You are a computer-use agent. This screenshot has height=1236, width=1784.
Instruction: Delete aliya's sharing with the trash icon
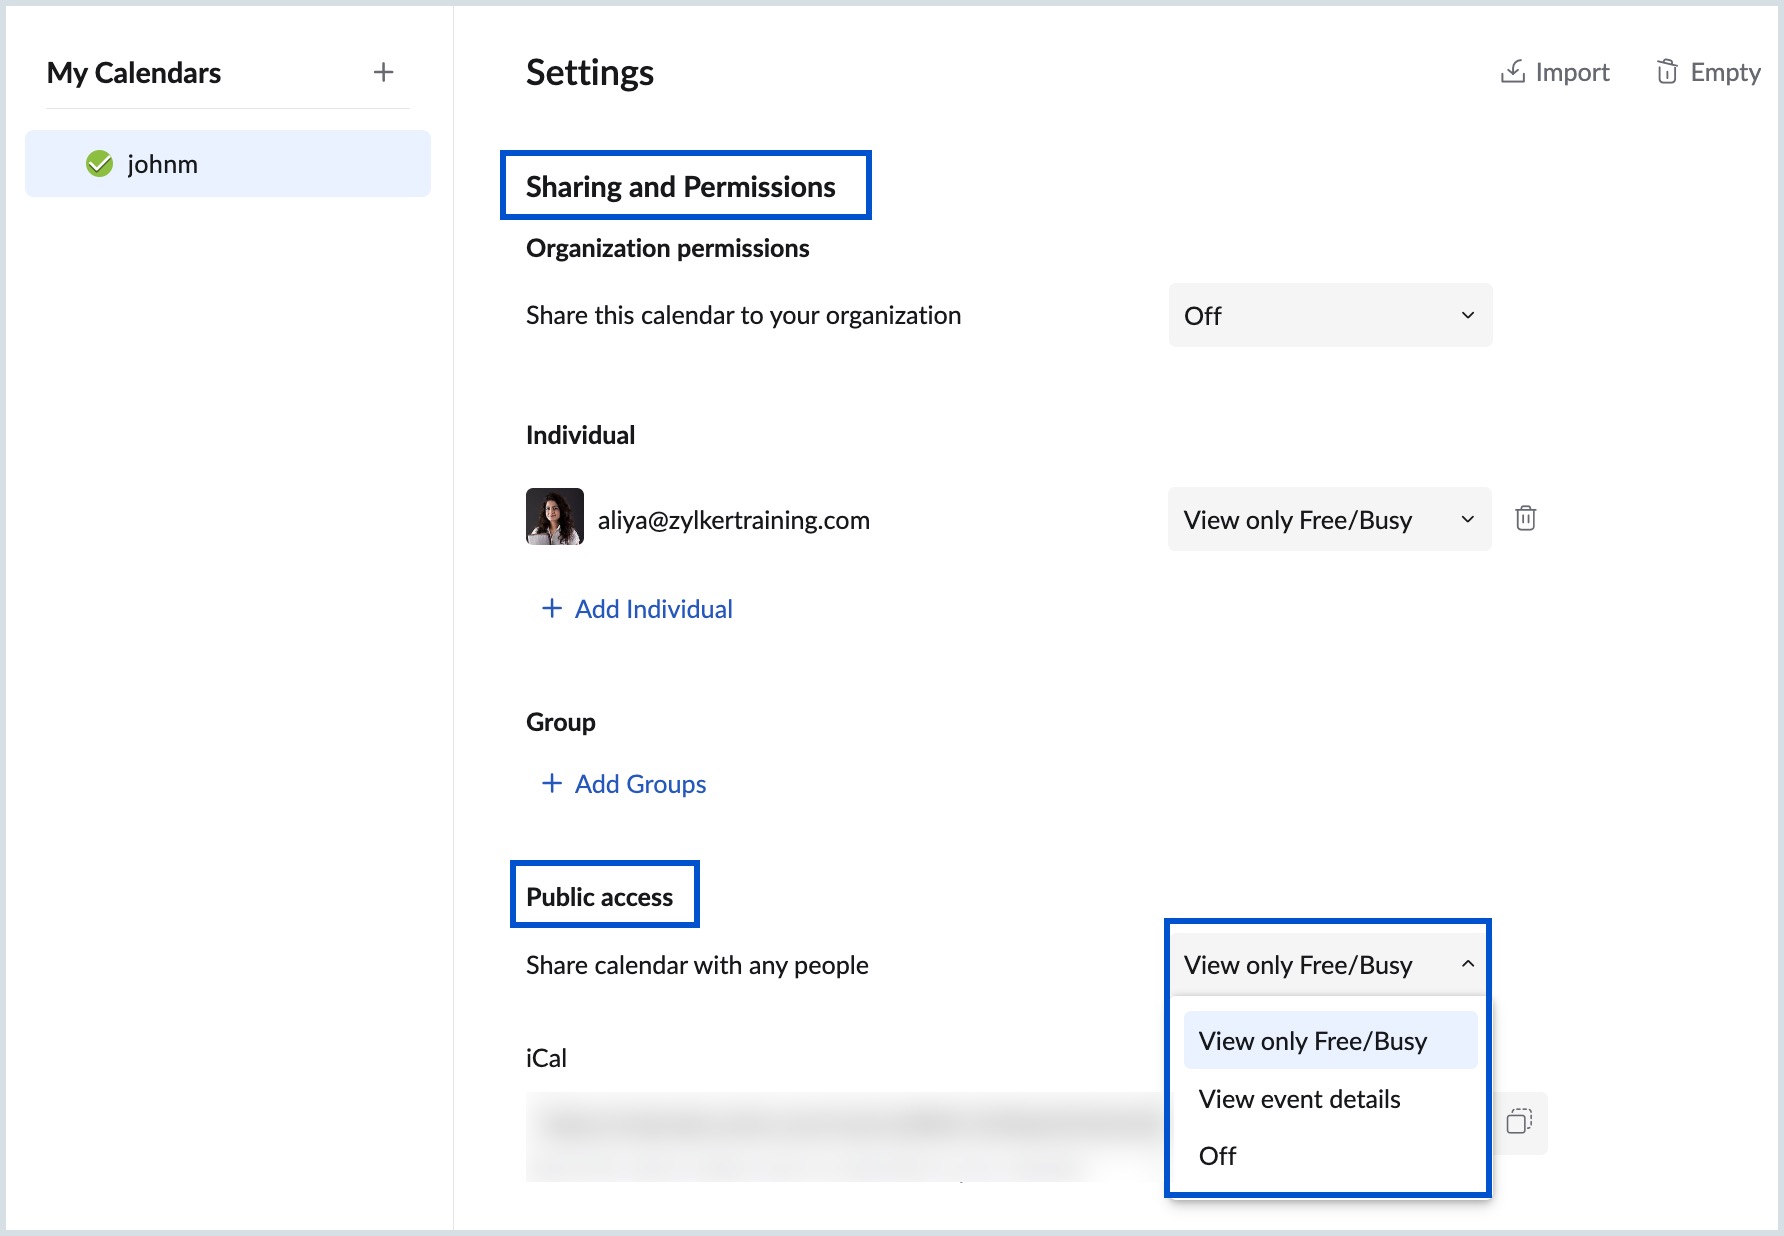coord(1525,519)
